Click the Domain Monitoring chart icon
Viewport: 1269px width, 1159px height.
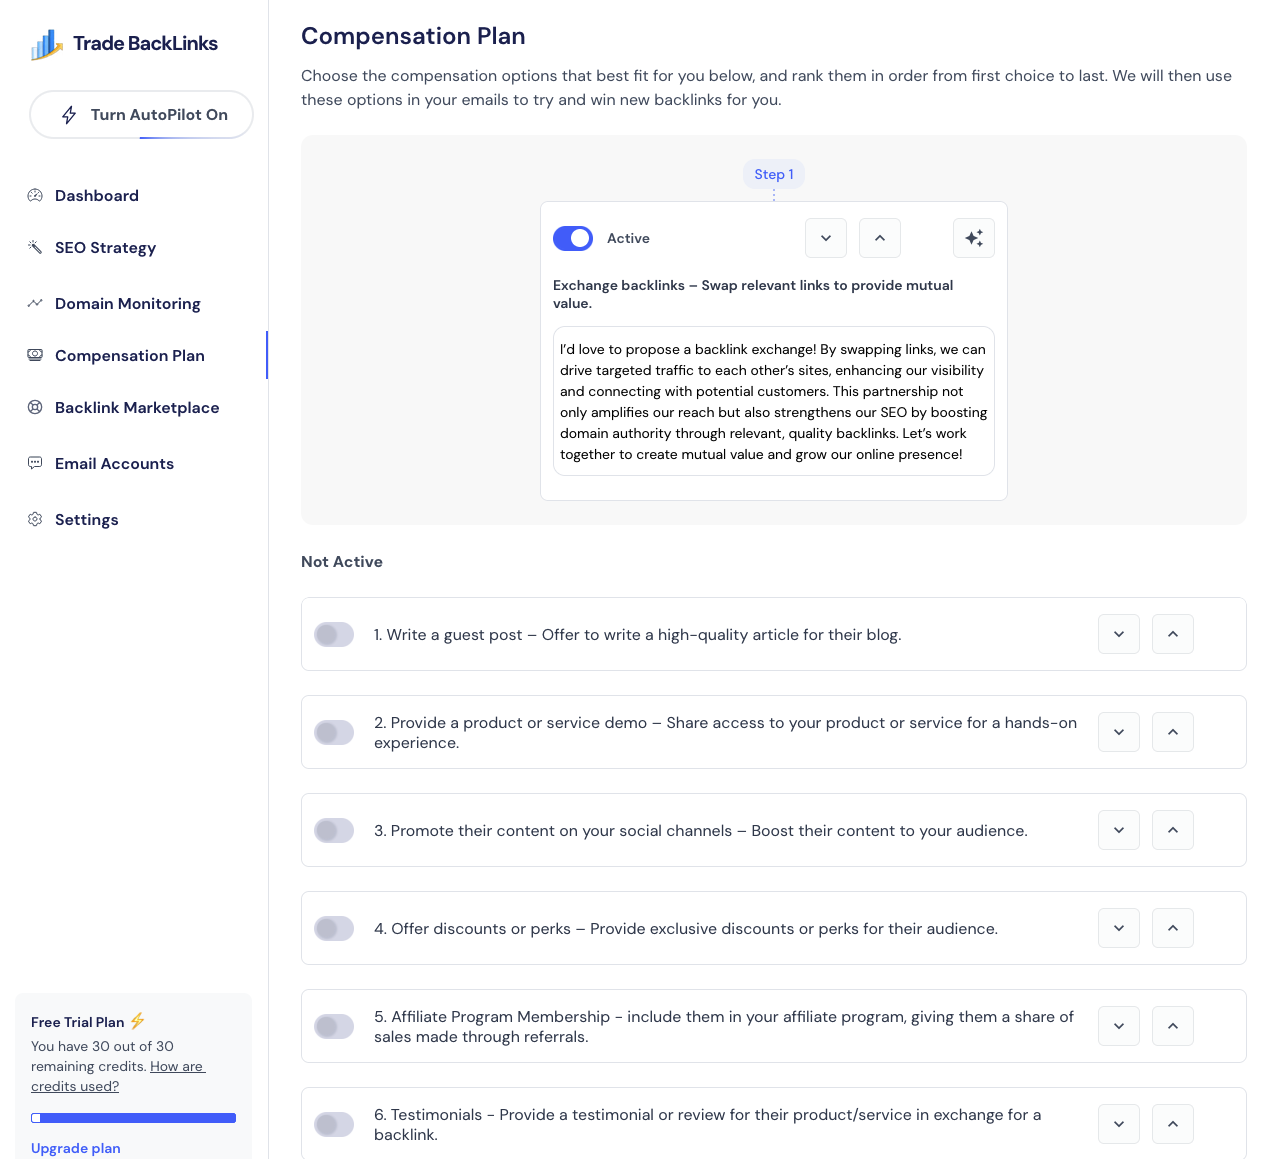(35, 303)
